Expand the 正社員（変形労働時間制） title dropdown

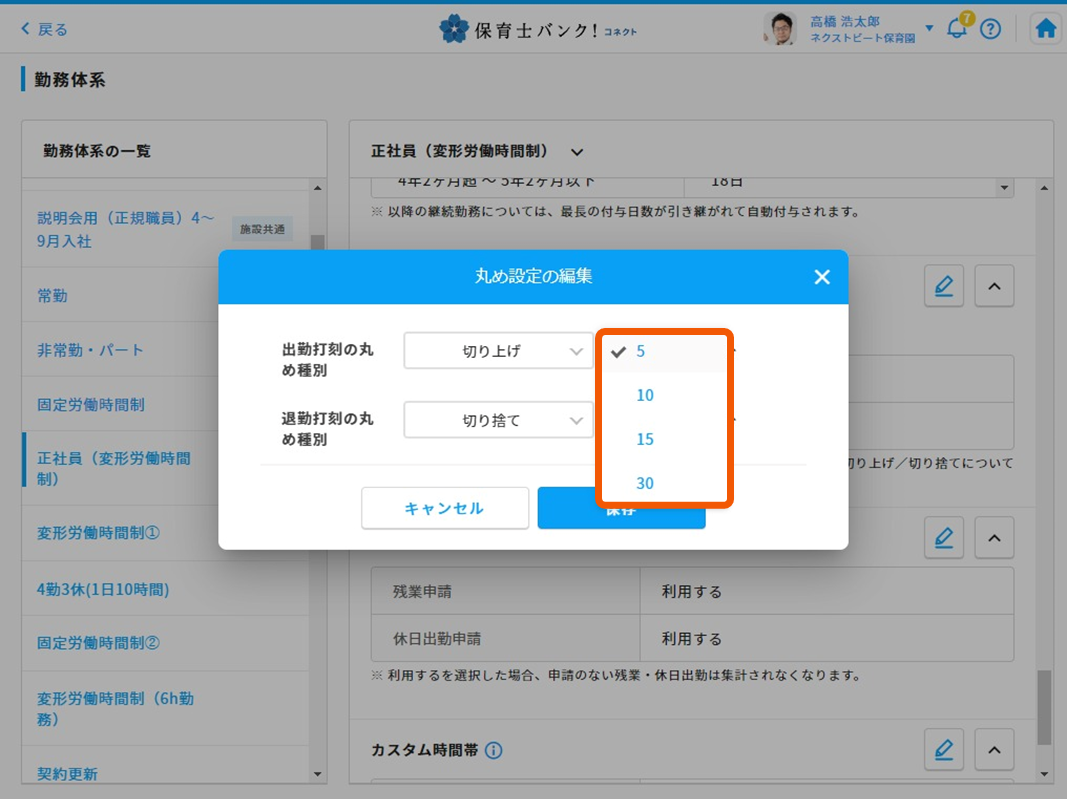(x=577, y=152)
